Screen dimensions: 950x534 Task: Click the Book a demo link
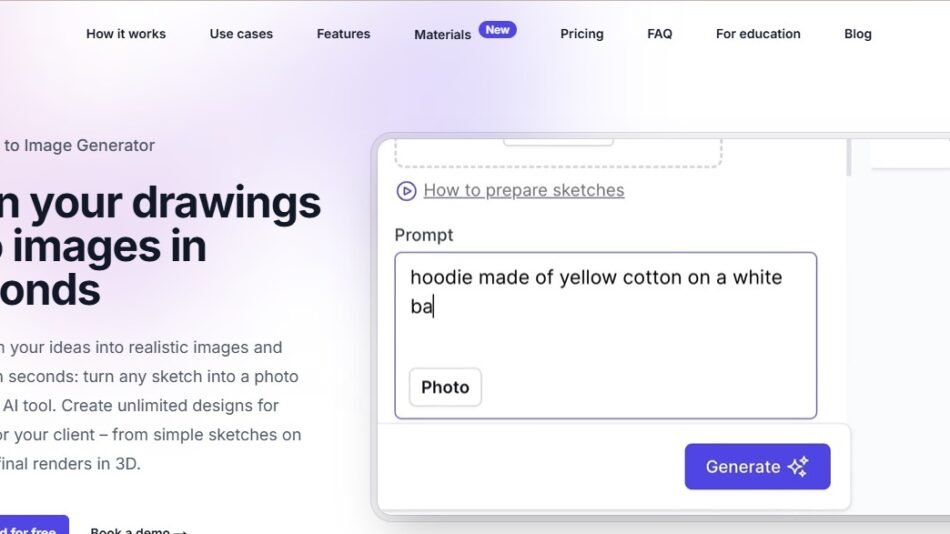pyautogui.click(x=138, y=529)
